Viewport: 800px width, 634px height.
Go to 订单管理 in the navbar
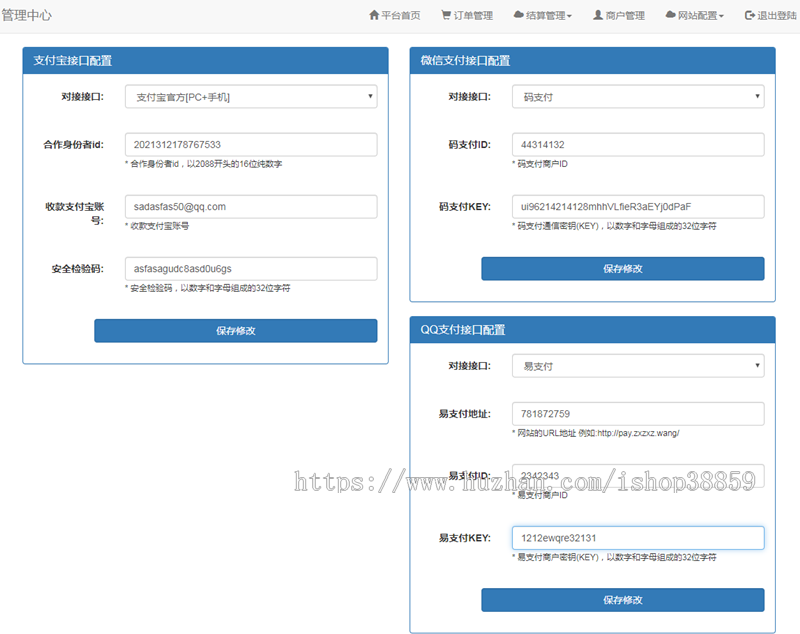[467, 16]
